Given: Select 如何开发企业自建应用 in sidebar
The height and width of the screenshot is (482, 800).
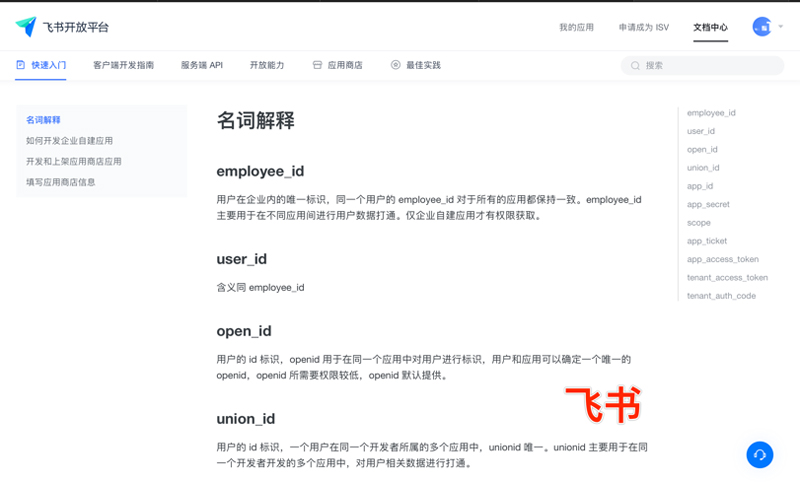Looking at the screenshot, I should point(69,141).
